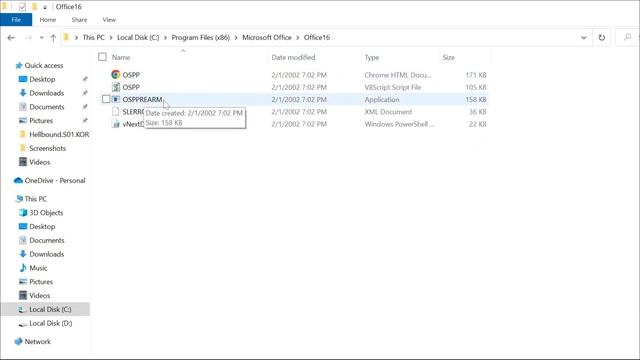Image resolution: width=640 pixels, height=360 pixels.
Task: Select the OSPPREARM application icon
Action: click(116, 99)
